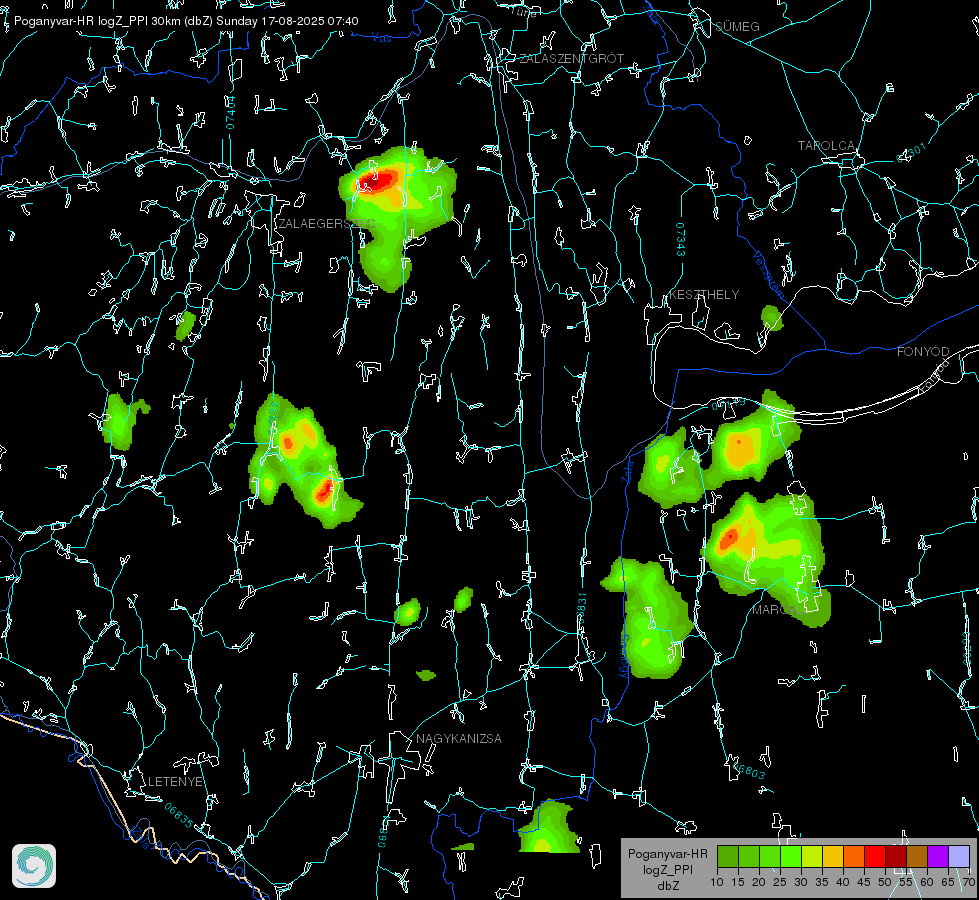Select the 65-70 dBZ lavender swatch
The width and height of the screenshot is (979, 900).
pyautogui.click(x=959, y=856)
